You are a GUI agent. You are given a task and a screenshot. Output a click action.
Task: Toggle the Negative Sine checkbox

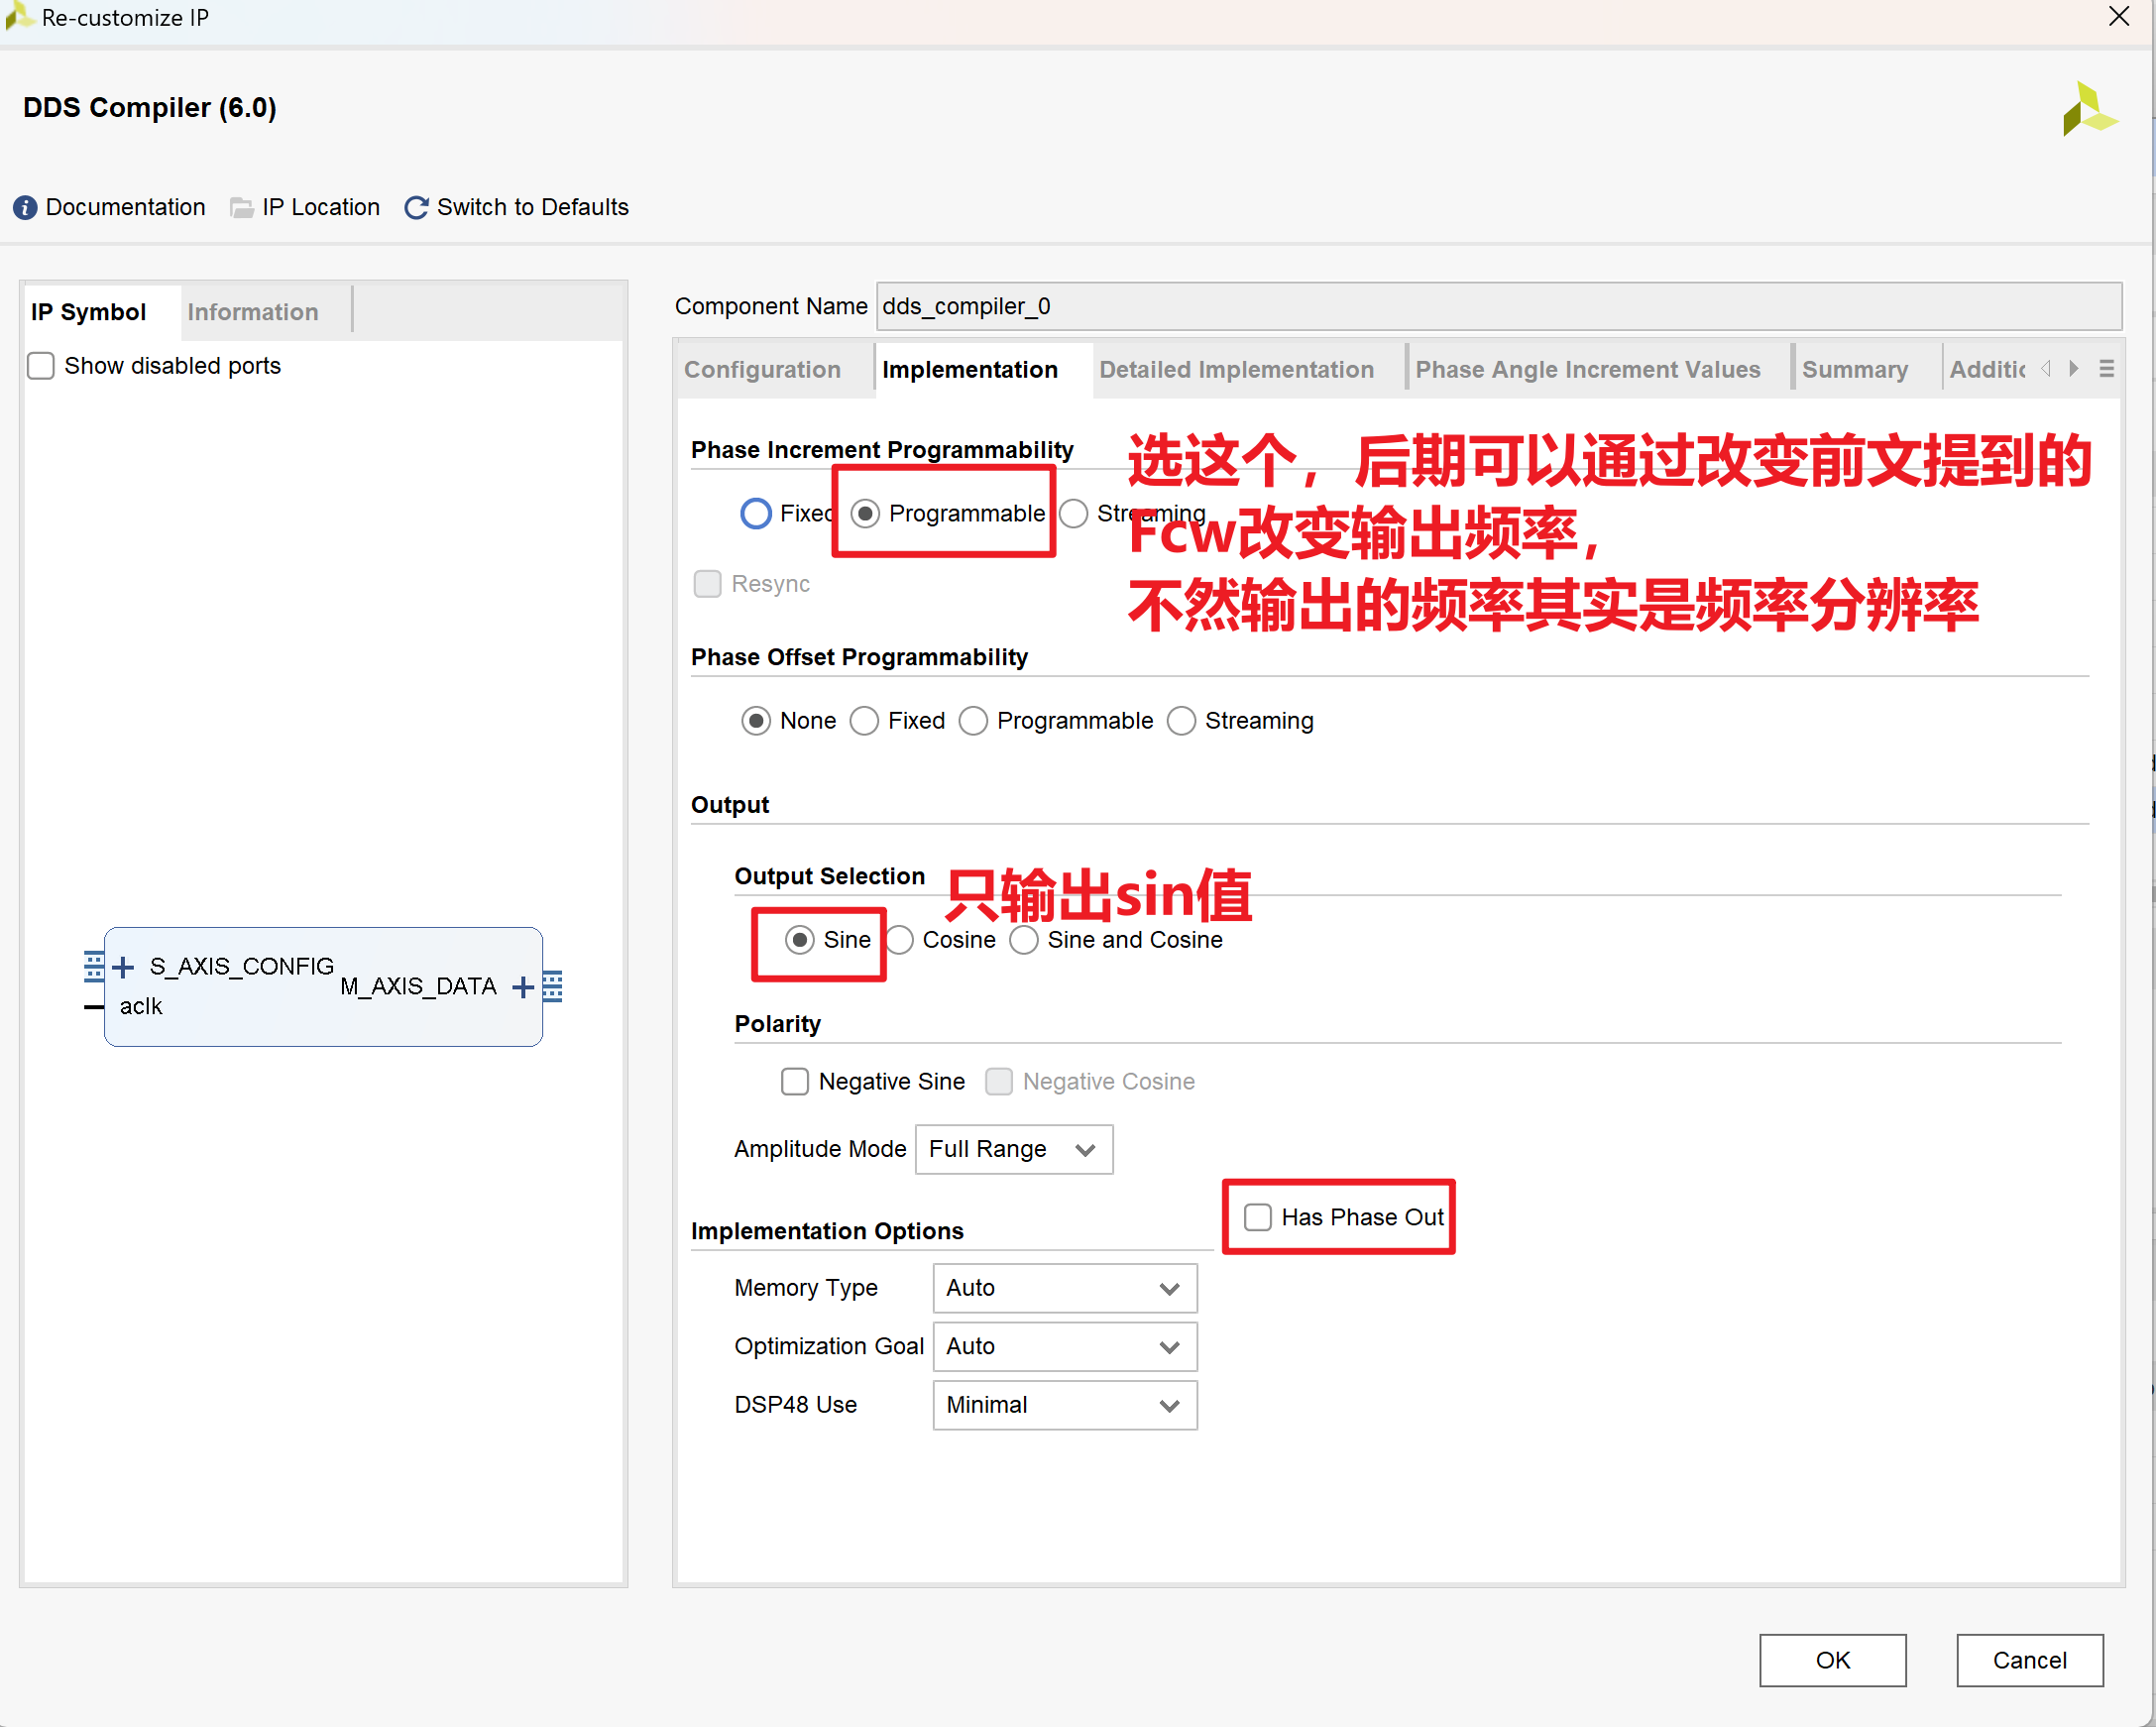coord(795,1082)
